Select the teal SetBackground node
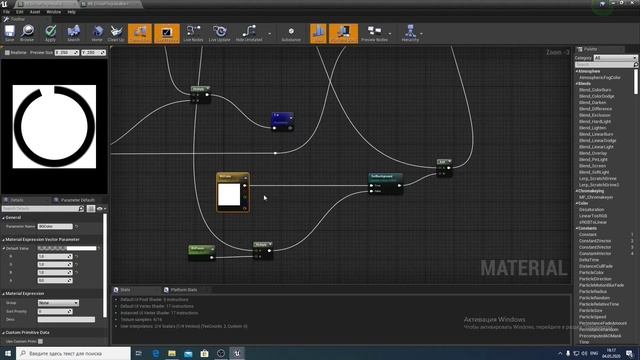 point(386,183)
